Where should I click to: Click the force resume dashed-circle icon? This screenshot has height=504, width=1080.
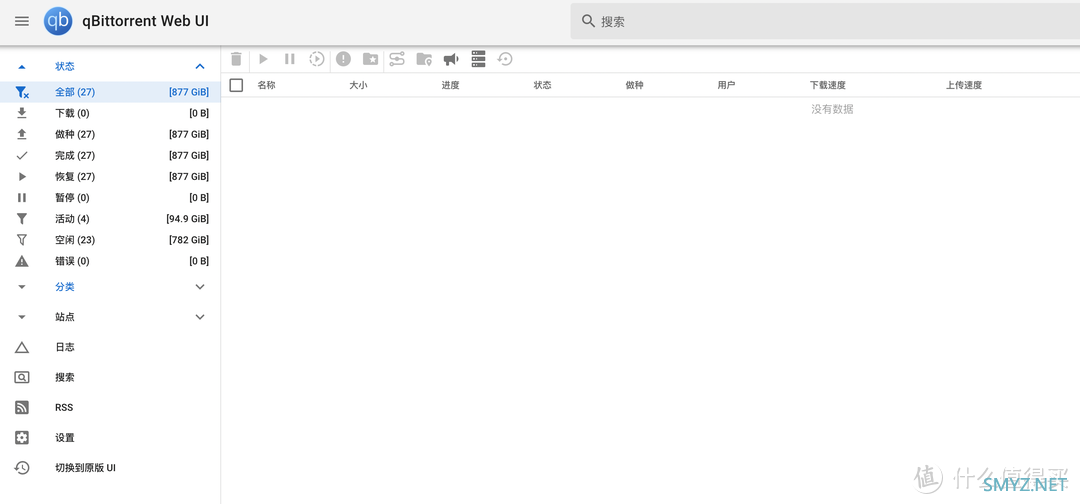[316, 59]
